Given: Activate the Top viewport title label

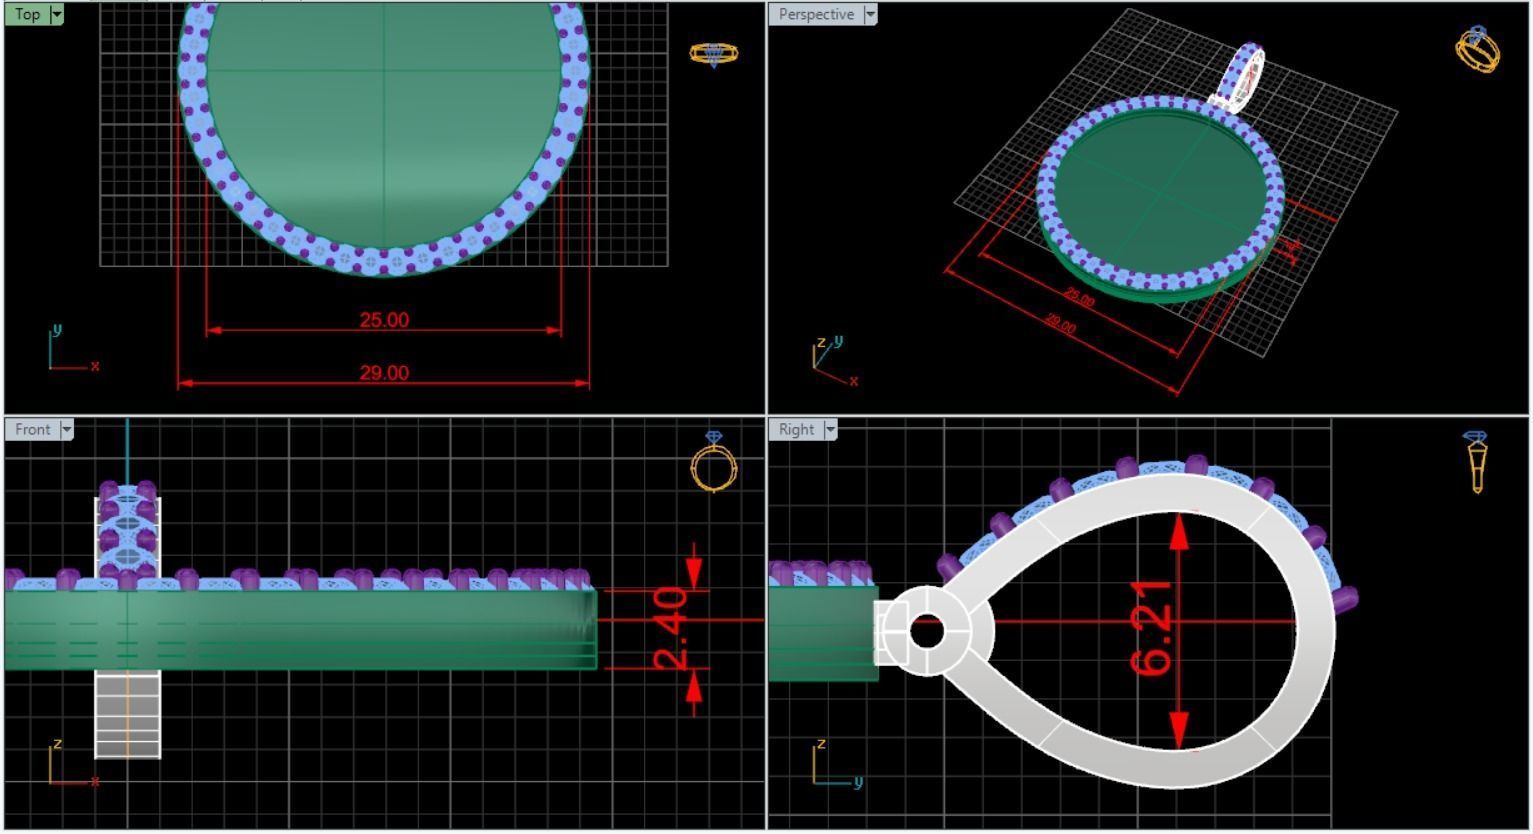Looking at the screenshot, I should tap(28, 14).
